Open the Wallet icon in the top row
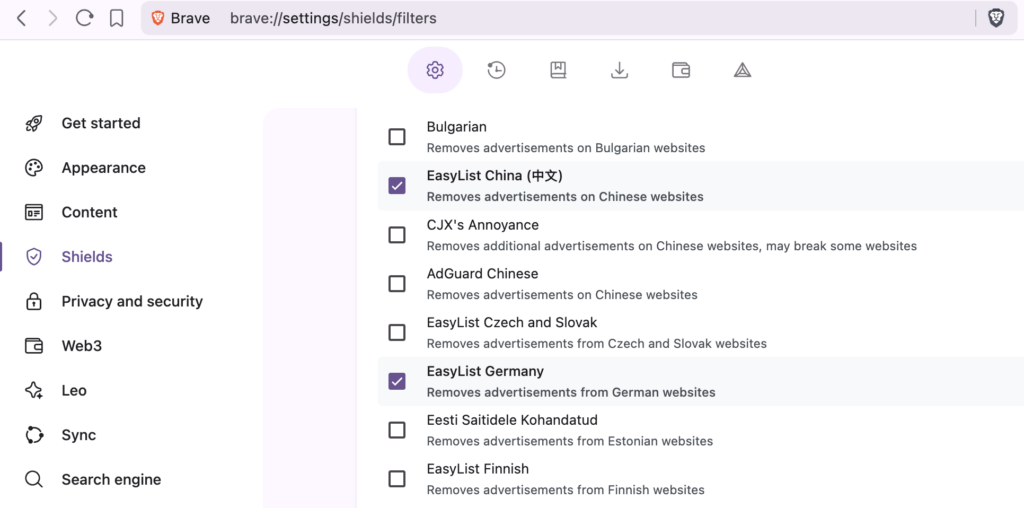The height and width of the screenshot is (508, 1024). (x=681, y=70)
